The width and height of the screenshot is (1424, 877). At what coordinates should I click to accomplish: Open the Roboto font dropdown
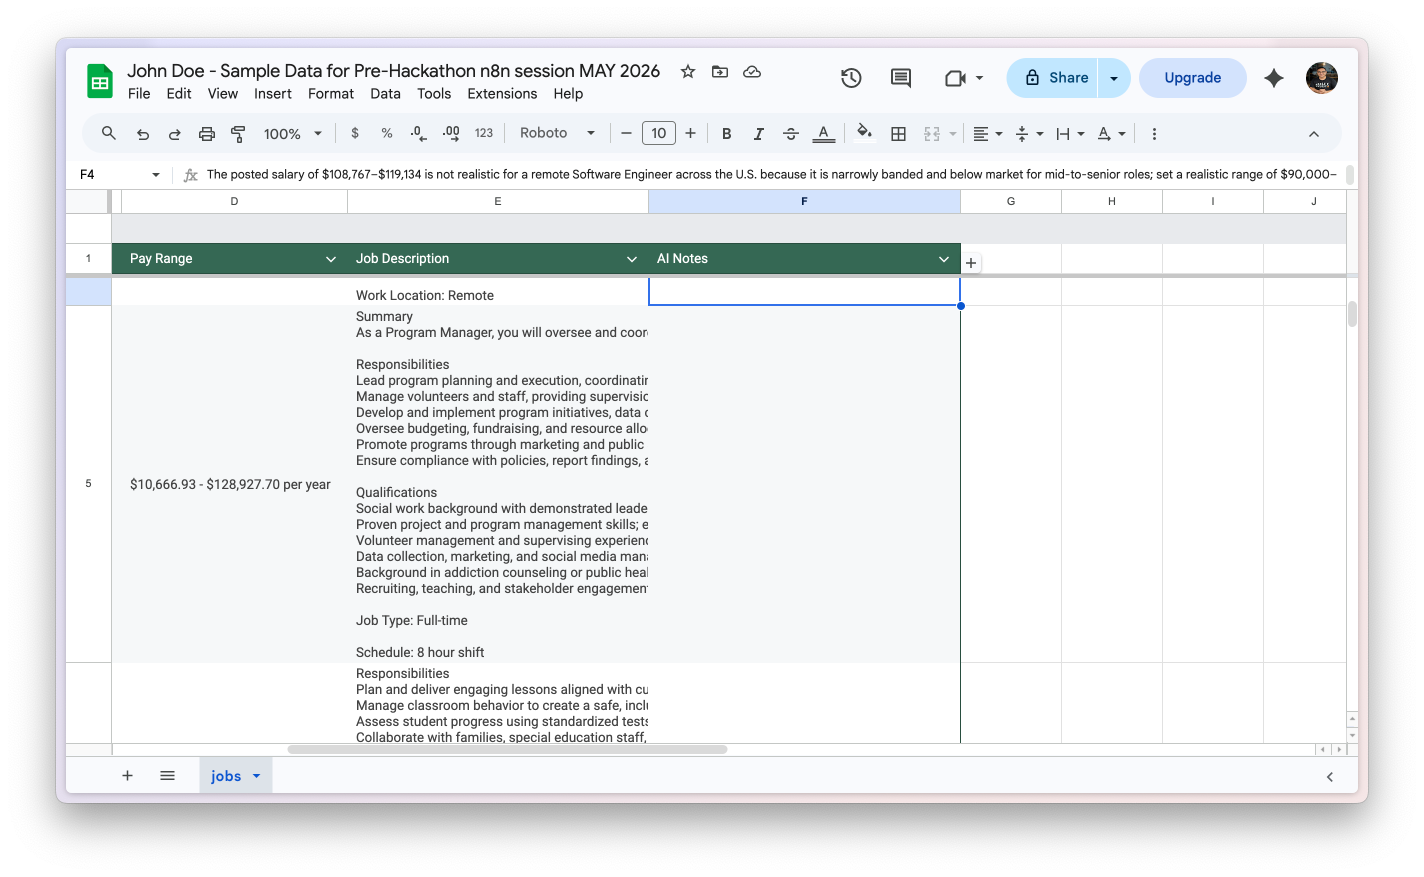tap(557, 133)
